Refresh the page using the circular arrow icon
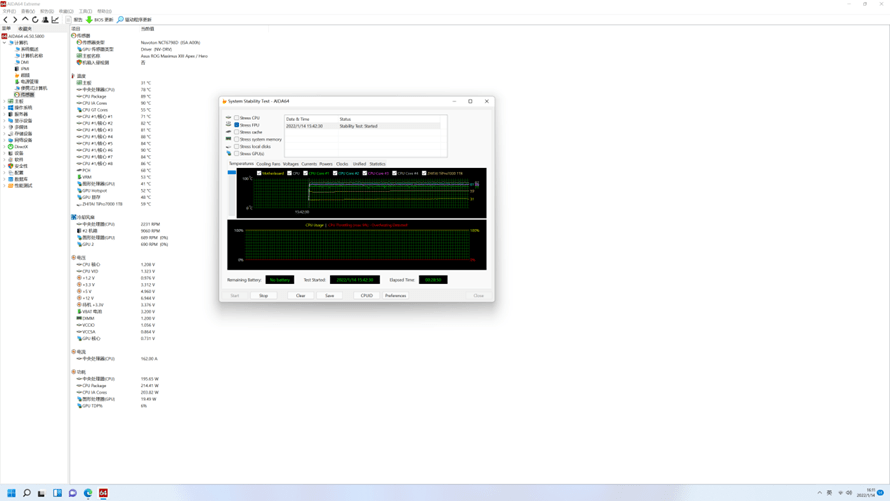The width and height of the screenshot is (890, 501). [x=35, y=19]
